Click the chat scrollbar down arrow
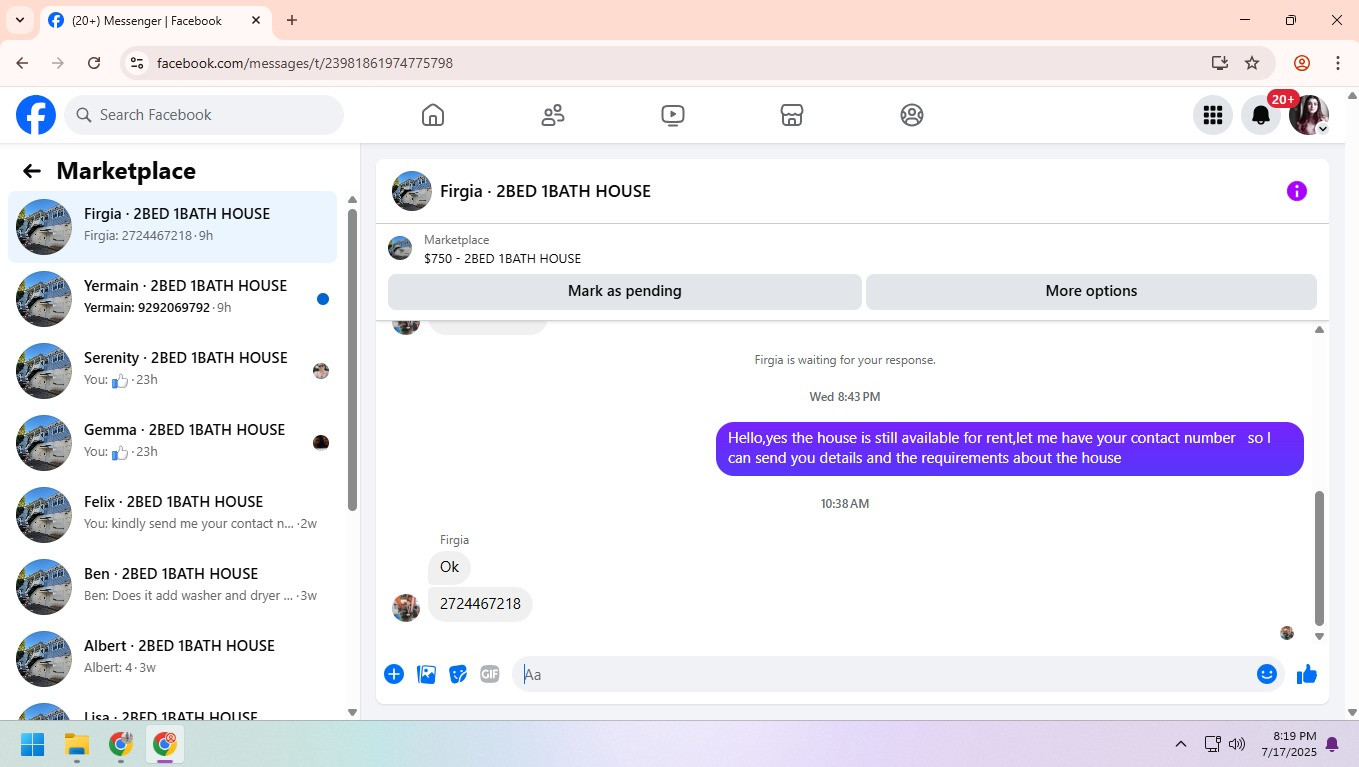 (x=1319, y=636)
